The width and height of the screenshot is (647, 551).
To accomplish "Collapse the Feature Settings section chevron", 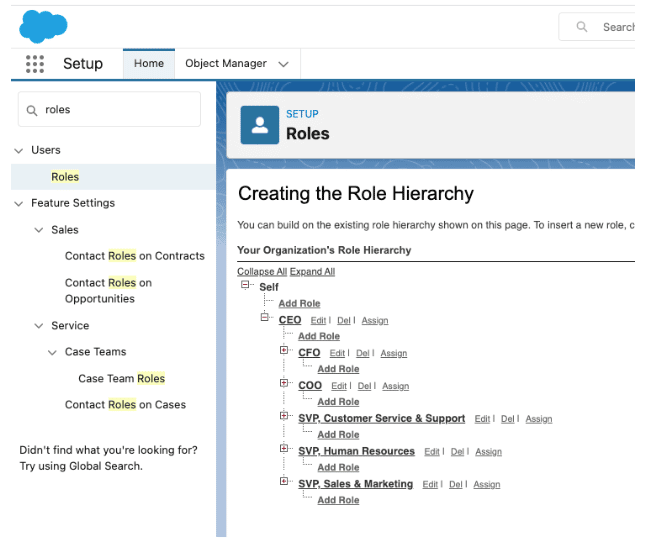I will click(19, 203).
